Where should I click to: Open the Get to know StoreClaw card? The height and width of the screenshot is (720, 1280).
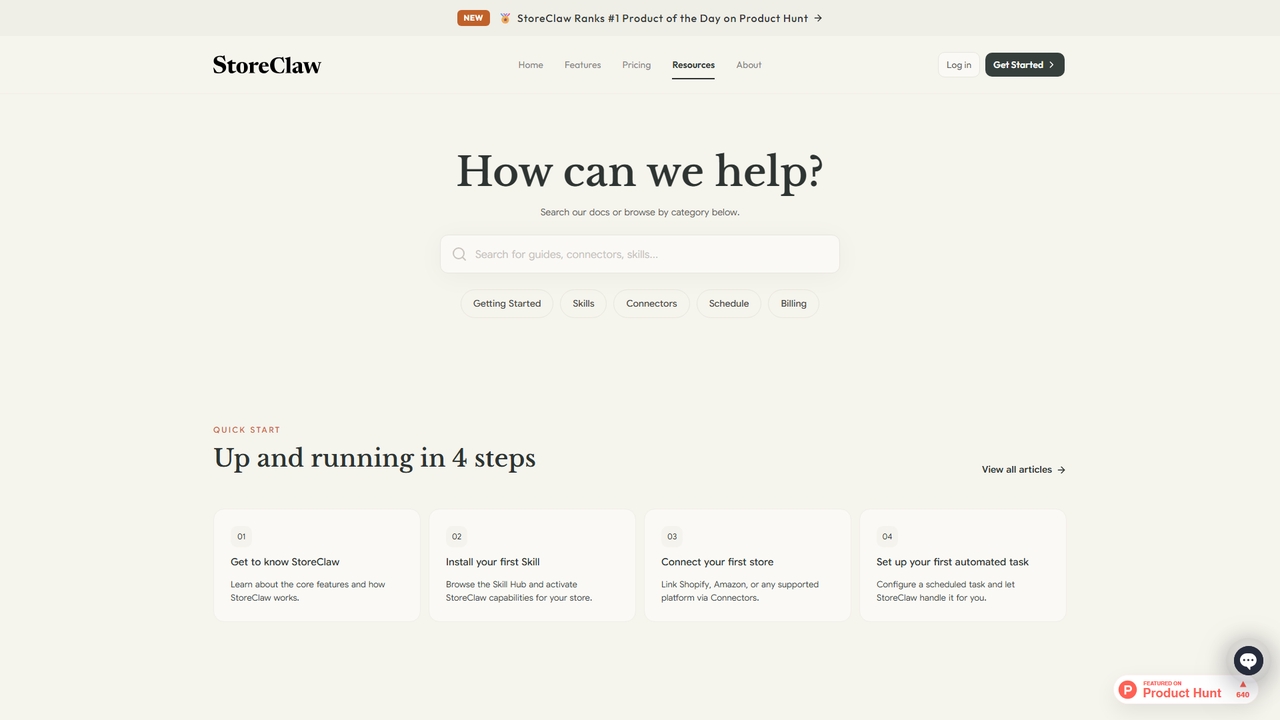[317, 565]
